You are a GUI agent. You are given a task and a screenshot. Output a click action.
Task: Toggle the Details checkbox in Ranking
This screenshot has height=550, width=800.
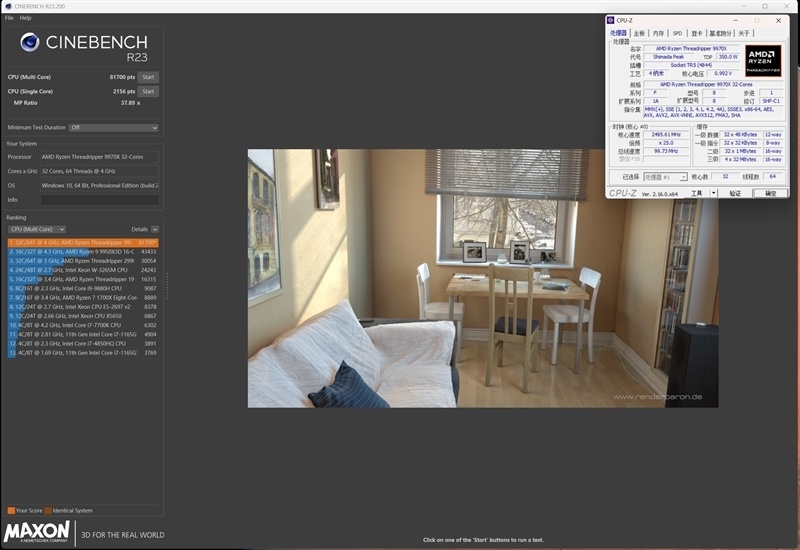(x=155, y=229)
